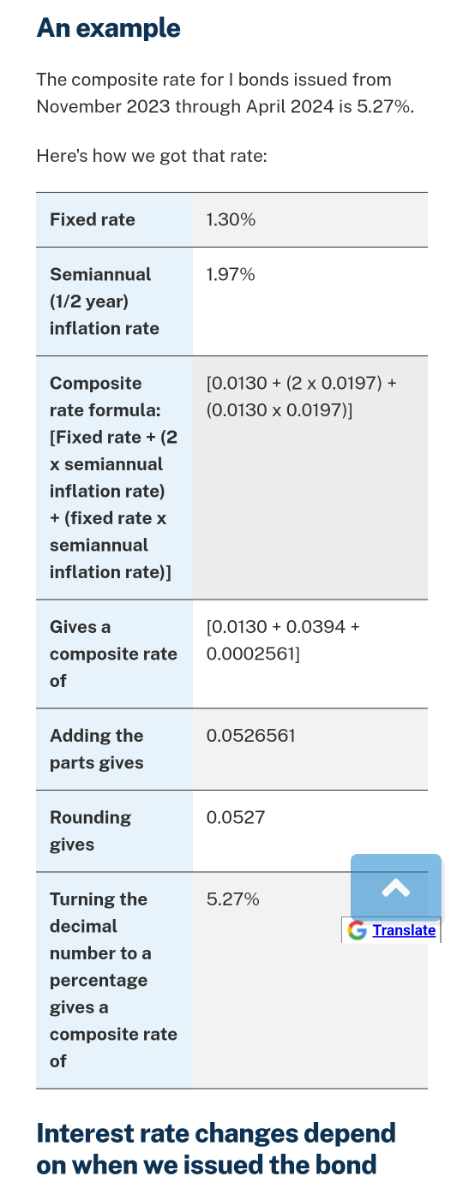Click the "Turning the decimal number" row header

[114, 980]
